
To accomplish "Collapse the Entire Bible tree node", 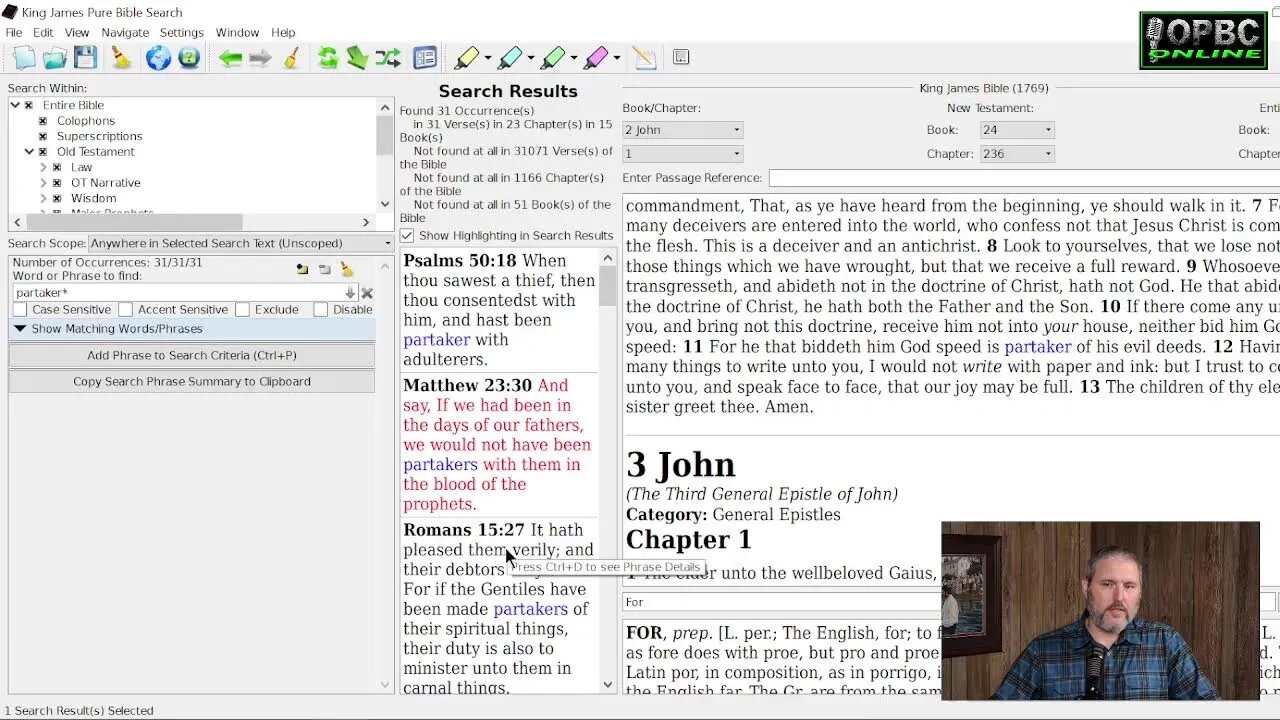I will [x=15, y=105].
